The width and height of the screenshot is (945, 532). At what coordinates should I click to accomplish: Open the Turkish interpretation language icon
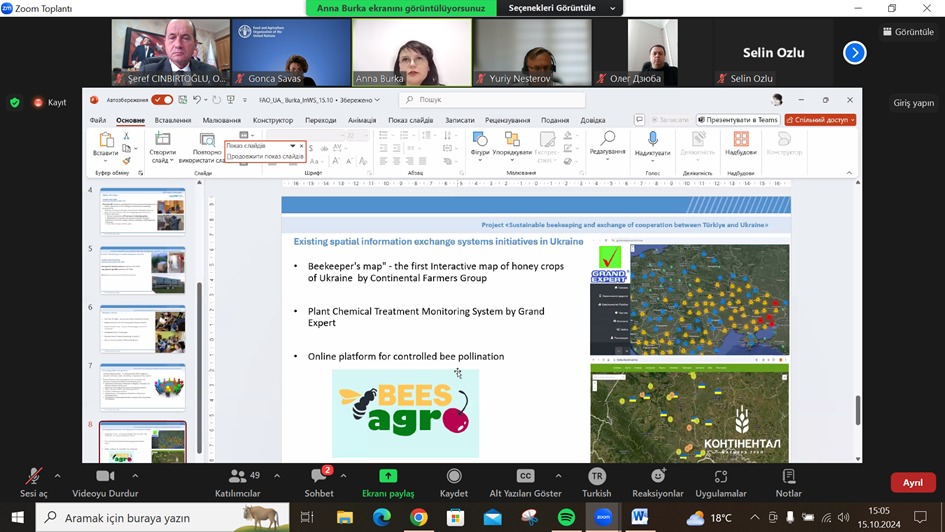[597, 476]
